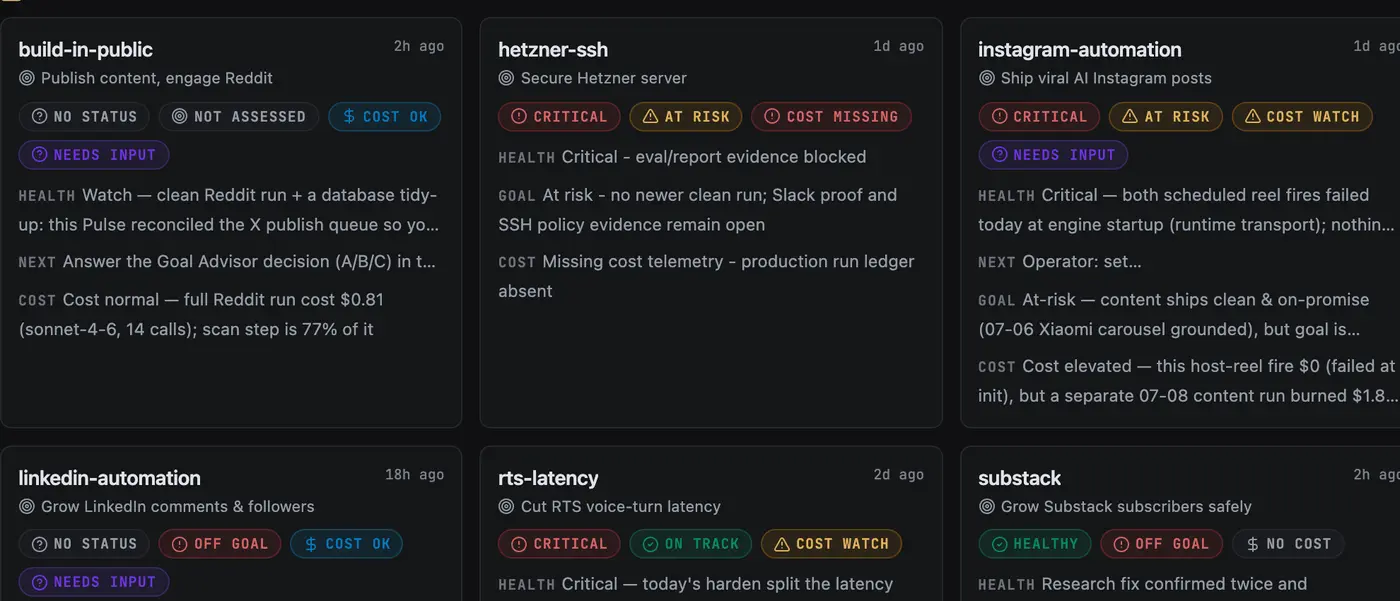Click goal icon beside Grow Substack subscribers safely
Screen dimensions: 1400x601
coord(986,506)
